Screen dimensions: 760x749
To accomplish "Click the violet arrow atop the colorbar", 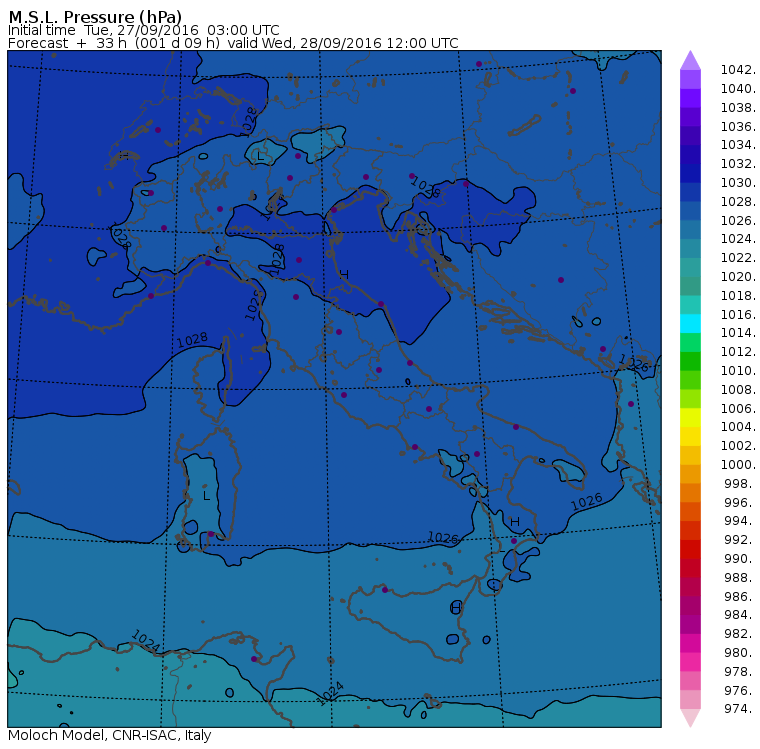I will coord(690,61).
